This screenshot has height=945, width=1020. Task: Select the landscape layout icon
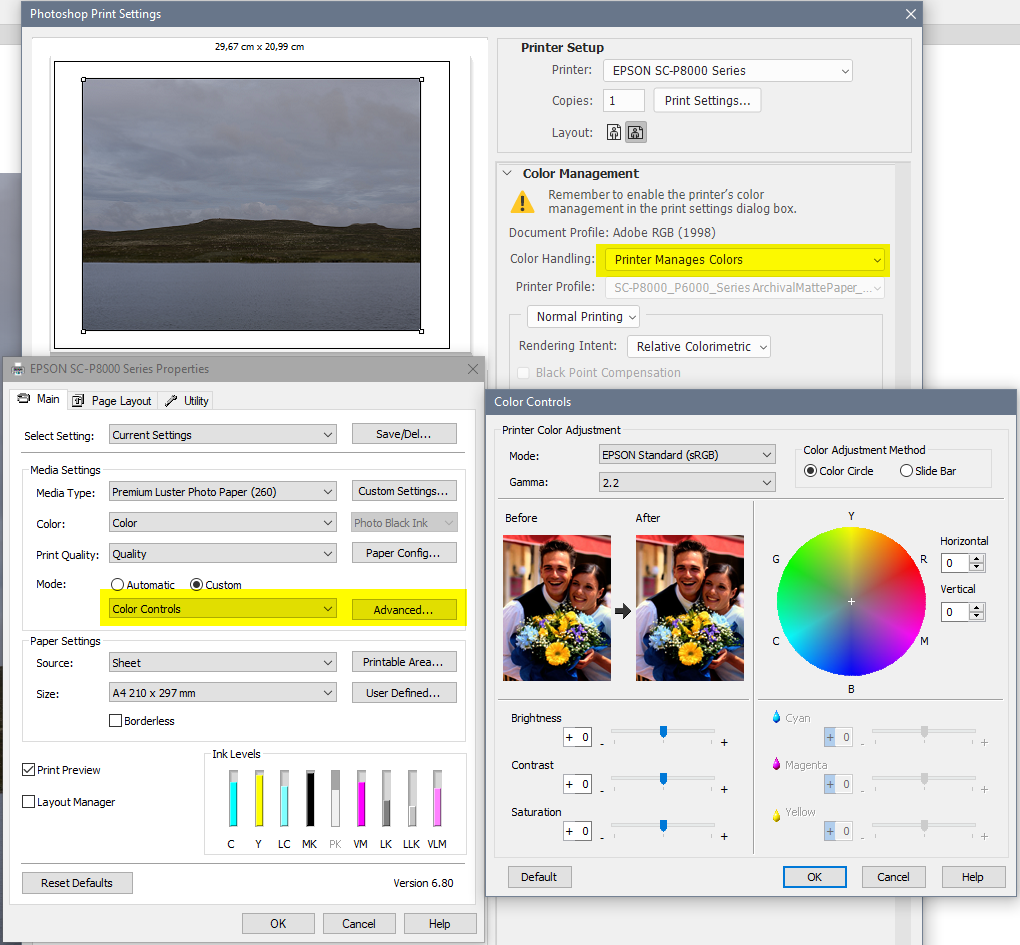[x=634, y=131]
